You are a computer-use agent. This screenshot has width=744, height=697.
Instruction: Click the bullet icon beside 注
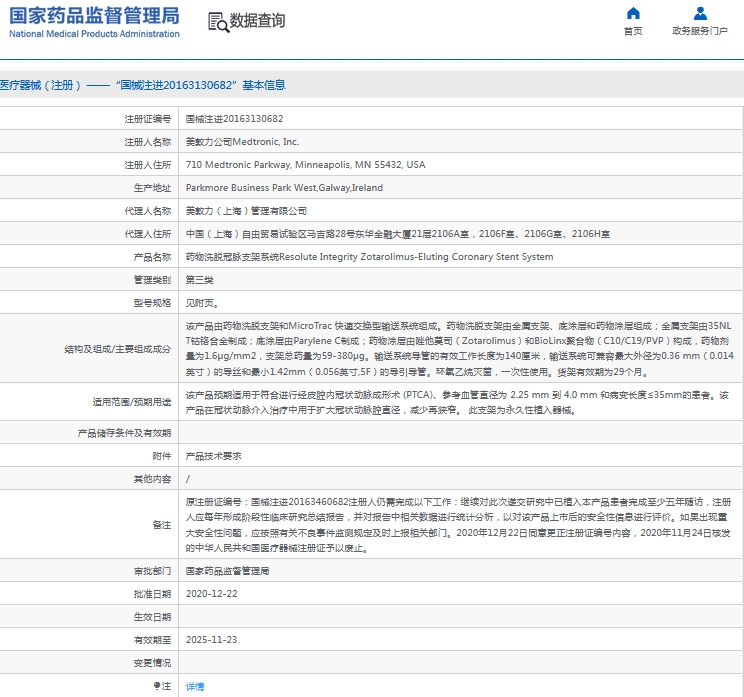tap(157, 686)
